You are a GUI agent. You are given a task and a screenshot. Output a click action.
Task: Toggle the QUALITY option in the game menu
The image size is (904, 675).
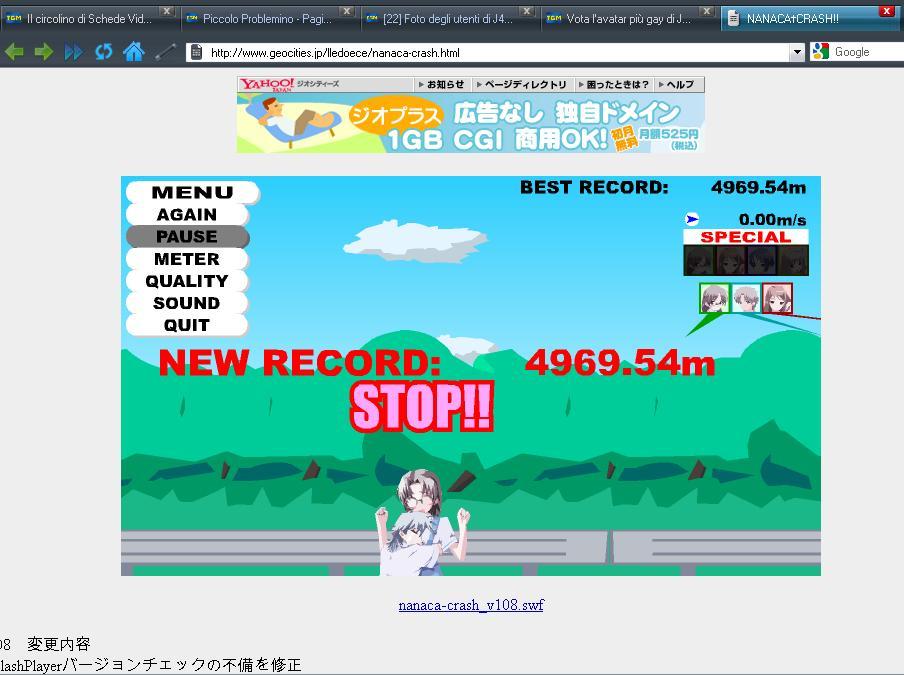pos(187,281)
